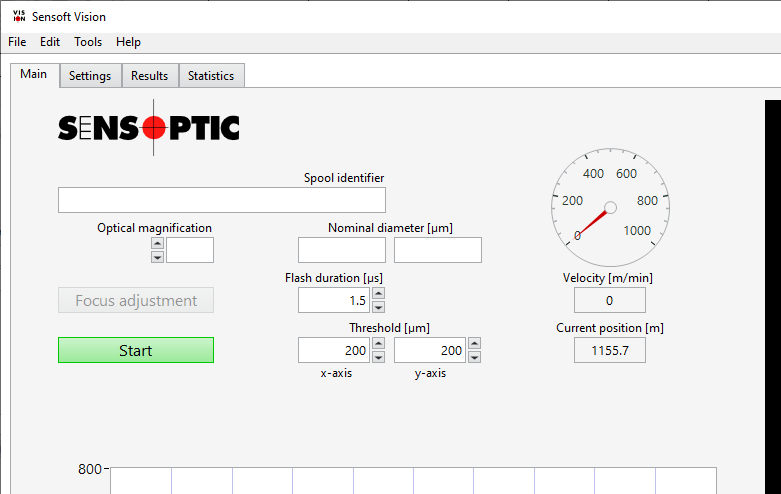Increase y-axis Threshold with up arrow
The image size is (781, 494).
click(475, 343)
